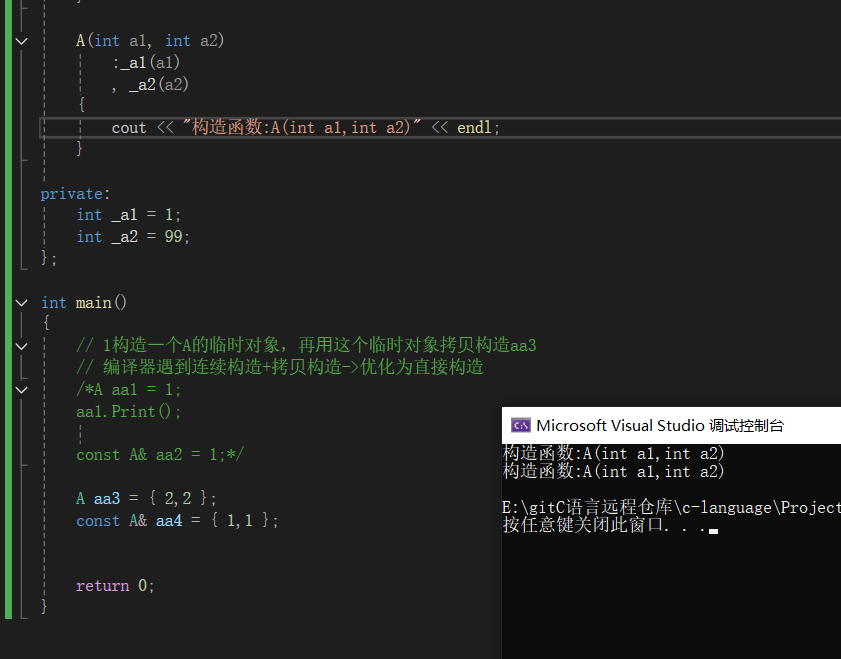Click the cout line printing 构造函数
Viewport: 841px width, 659px height.
click(x=306, y=128)
